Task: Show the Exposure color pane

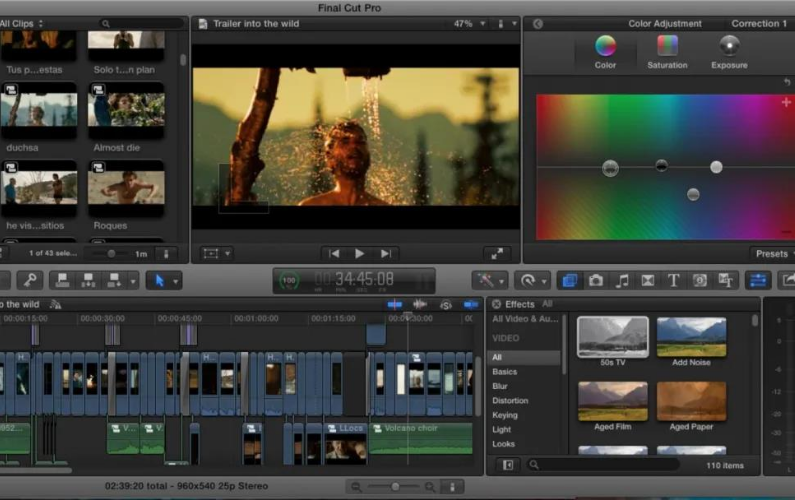Action: click(x=729, y=51)
